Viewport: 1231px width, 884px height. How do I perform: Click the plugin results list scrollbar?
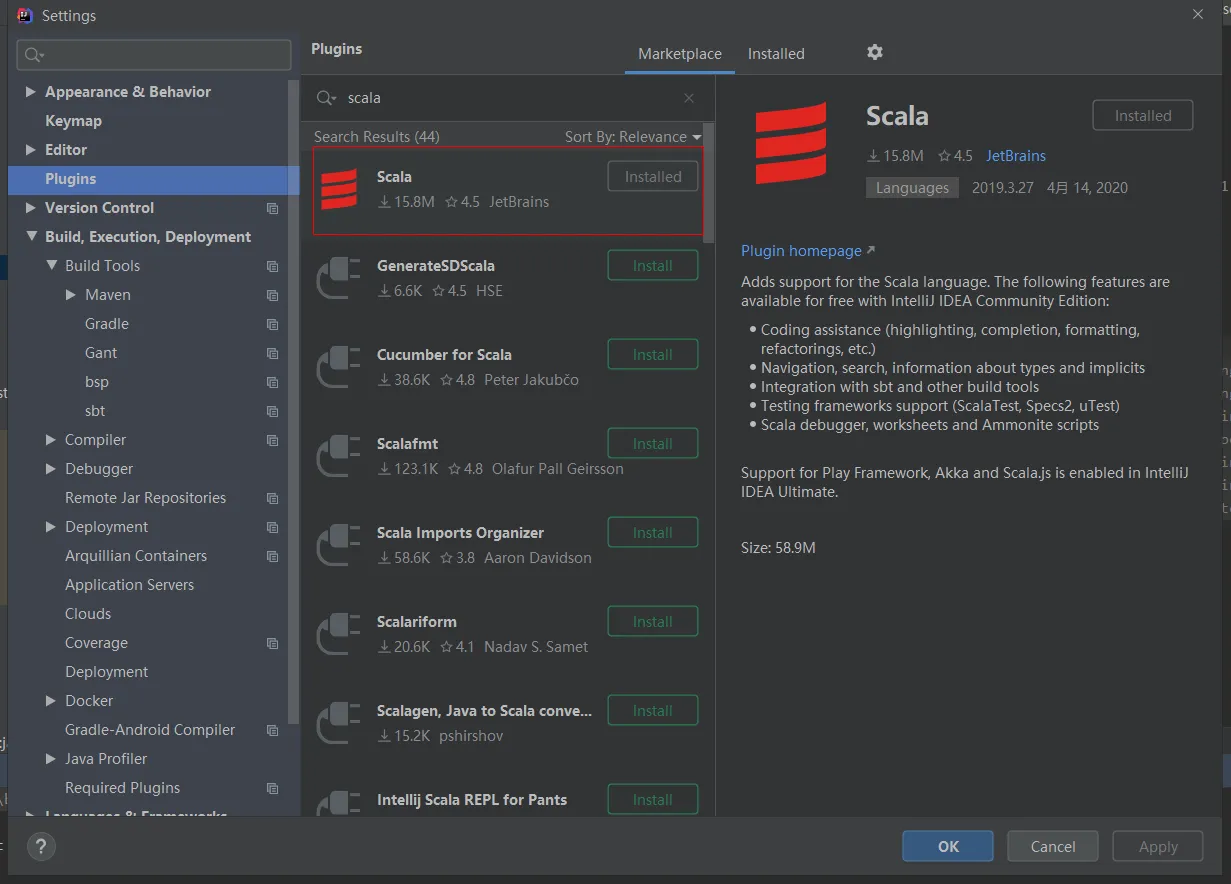click(x=709, y=185)
